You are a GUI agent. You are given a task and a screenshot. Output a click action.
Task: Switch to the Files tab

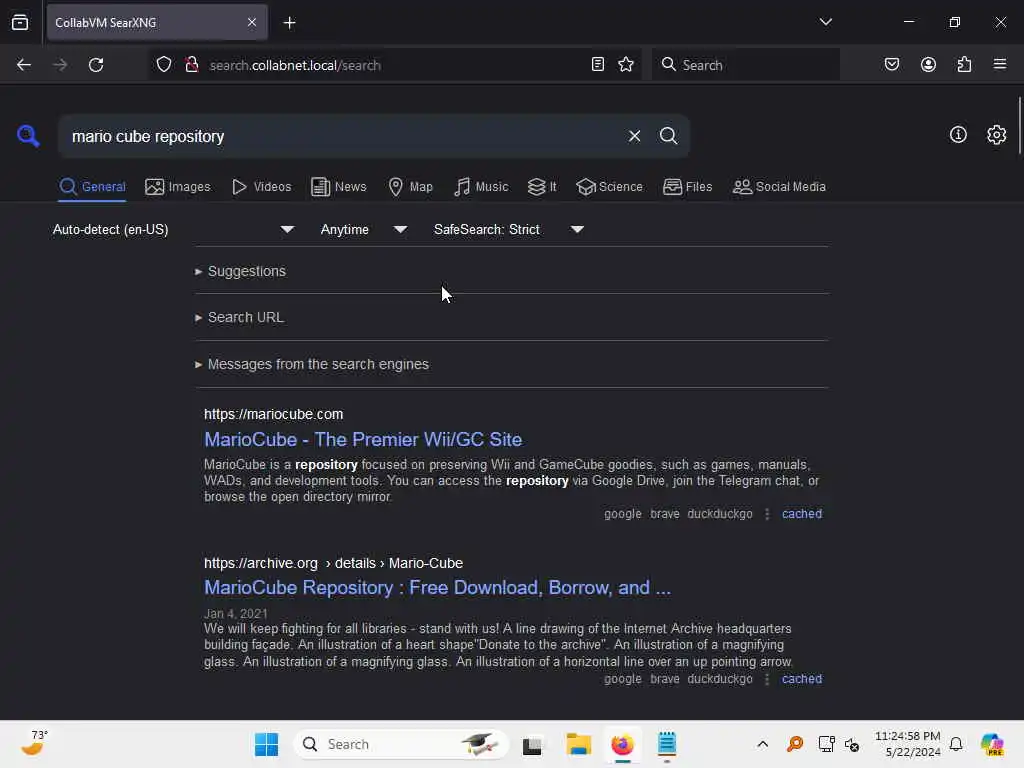pos(688,187)
